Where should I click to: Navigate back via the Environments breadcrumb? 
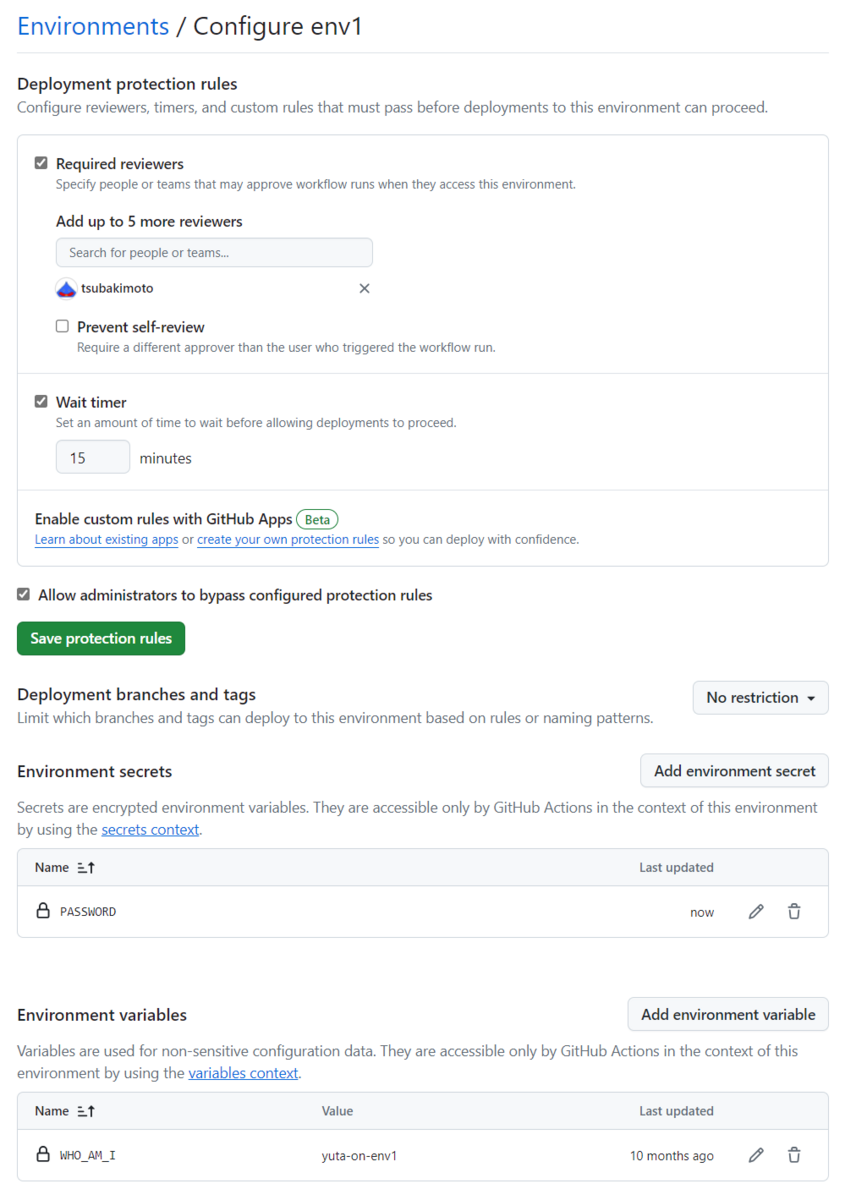(x=92, y=26)
